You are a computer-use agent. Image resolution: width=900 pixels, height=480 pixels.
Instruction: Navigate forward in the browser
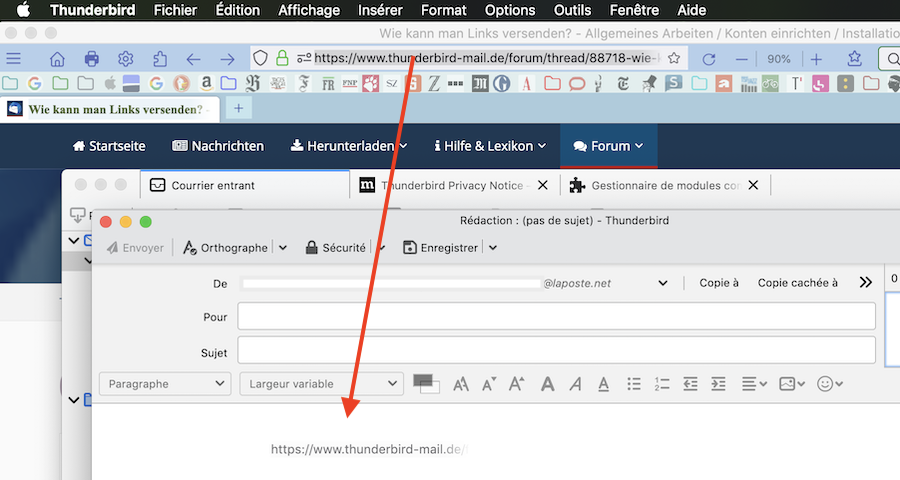tap(227, 59)
